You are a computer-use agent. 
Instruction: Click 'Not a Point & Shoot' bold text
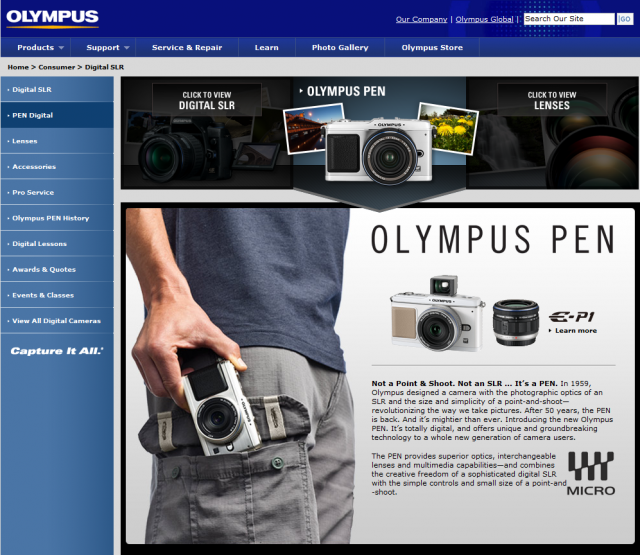click(464, 383)
